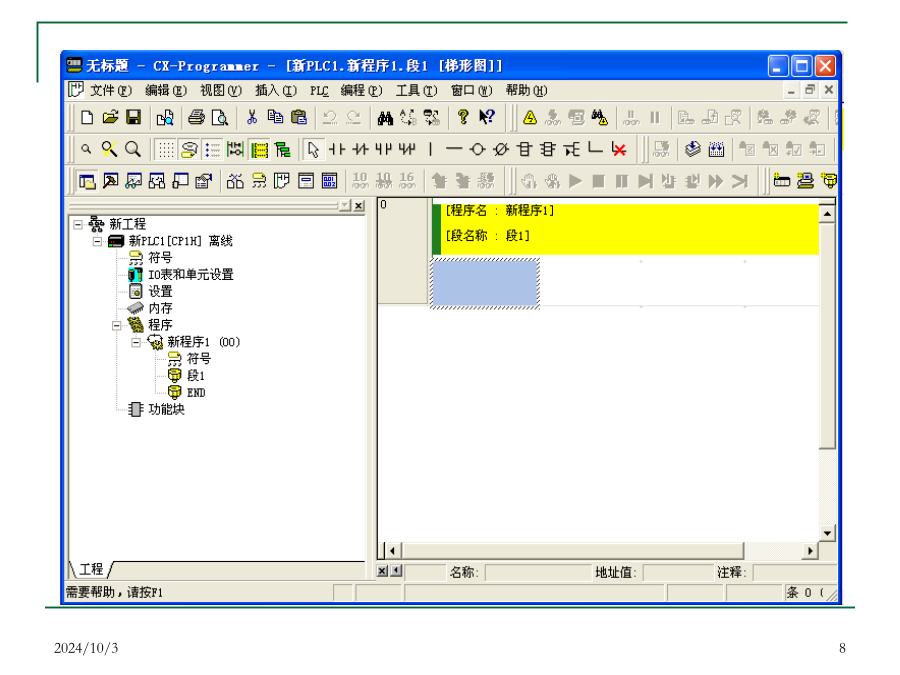Insert a new output coil
Screen dimensions: 900x675
(x=477, y=150)
